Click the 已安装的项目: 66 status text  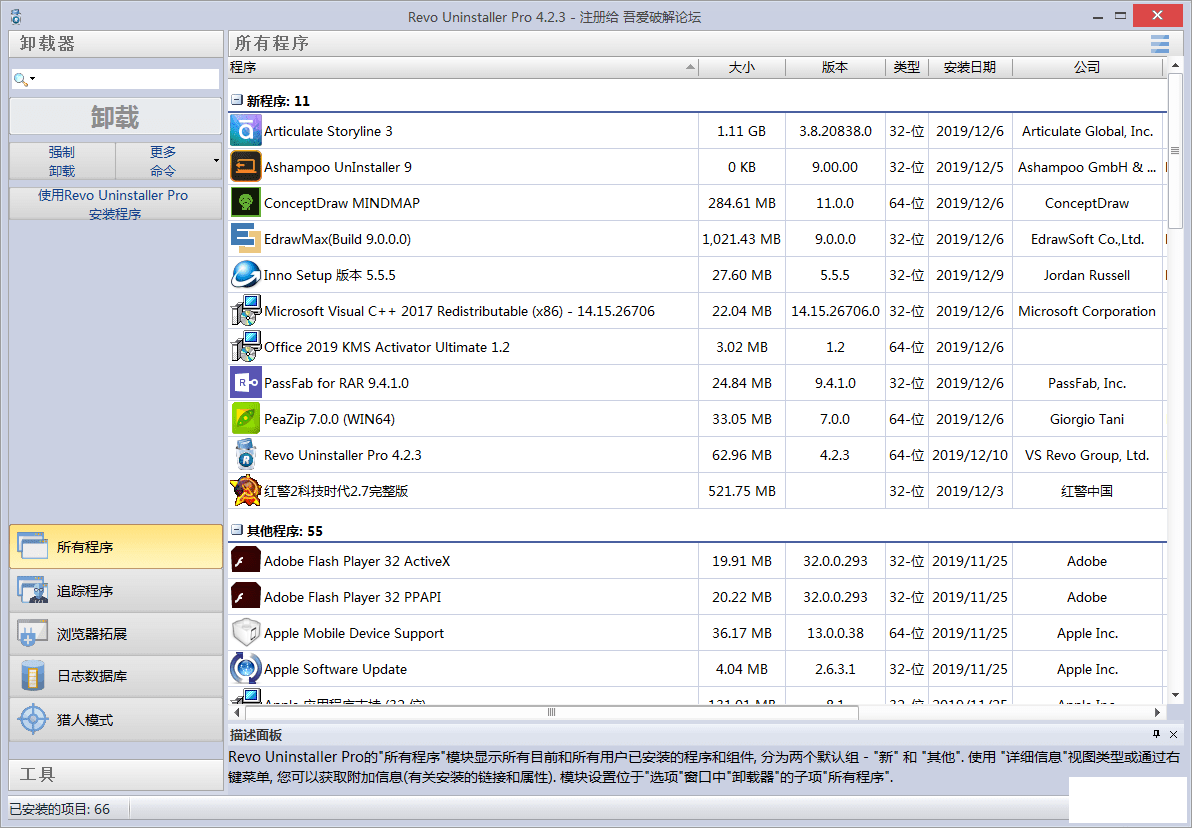[x=59, y=809]
